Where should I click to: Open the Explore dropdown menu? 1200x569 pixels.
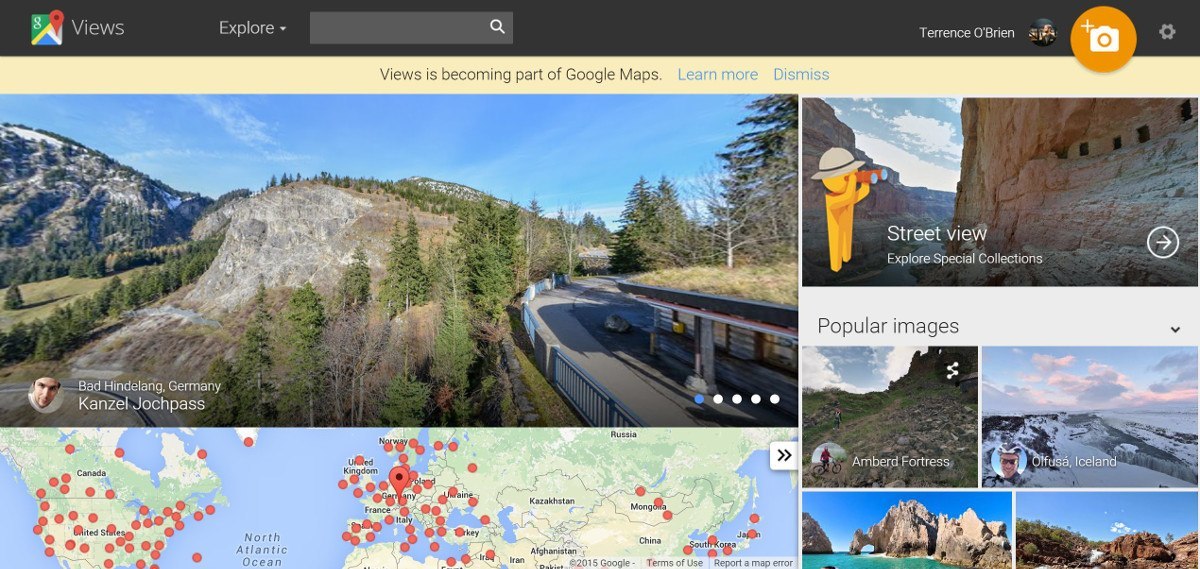[252, 28]
